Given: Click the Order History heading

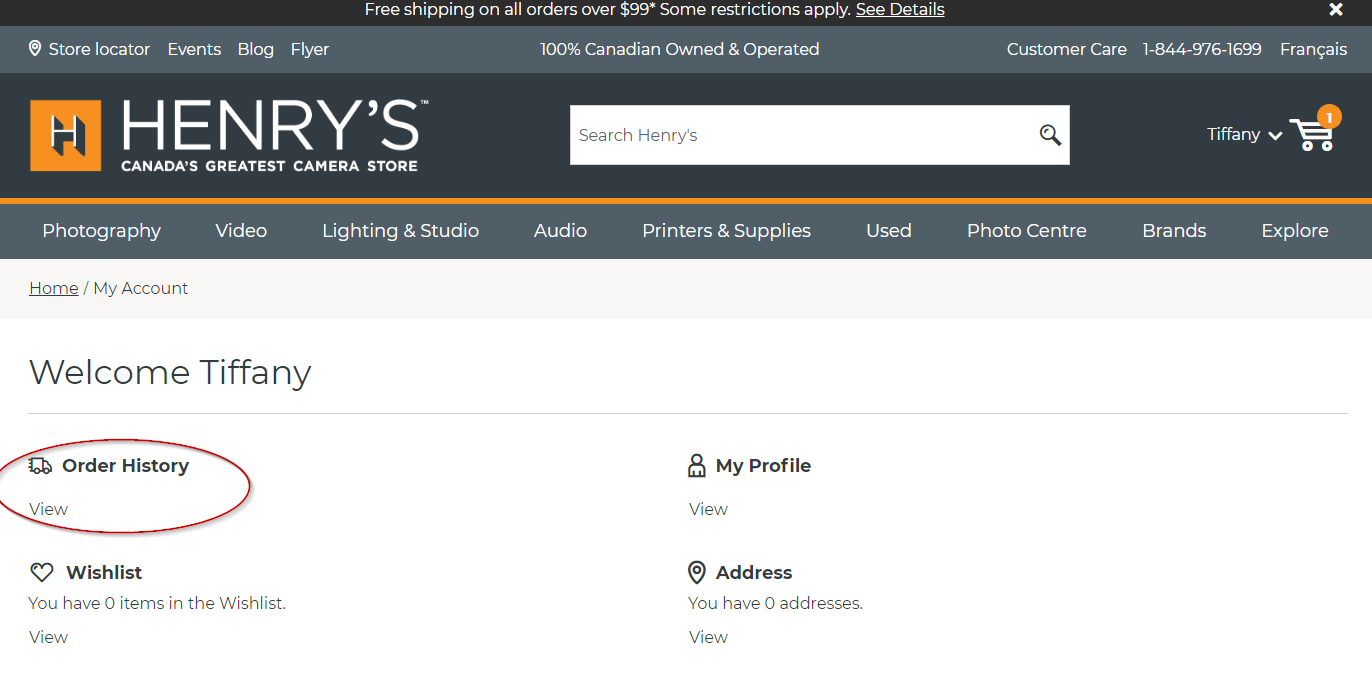Looking at the screenshot, I should coord(125,466).
